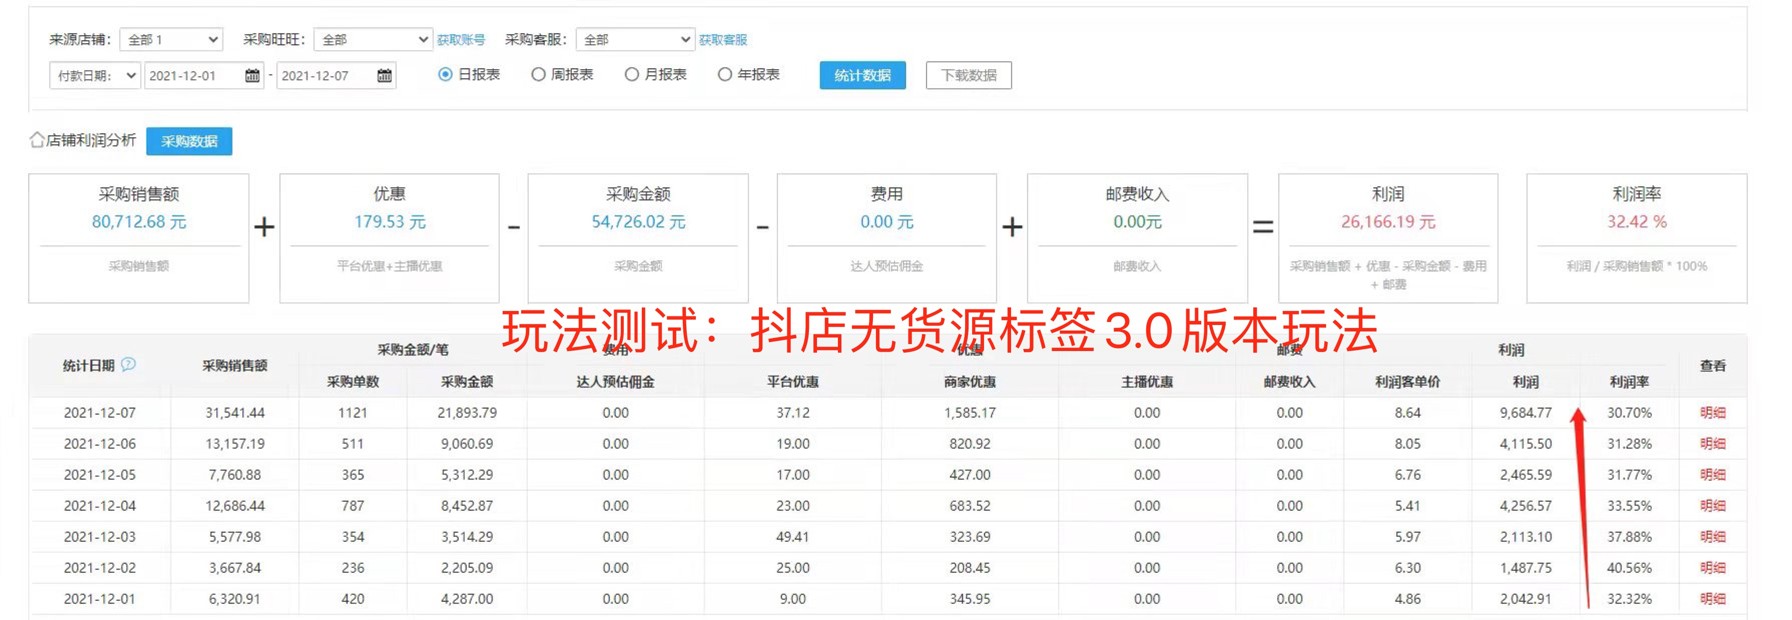Open 店铺利润分析 section

(x=91, y=141)
